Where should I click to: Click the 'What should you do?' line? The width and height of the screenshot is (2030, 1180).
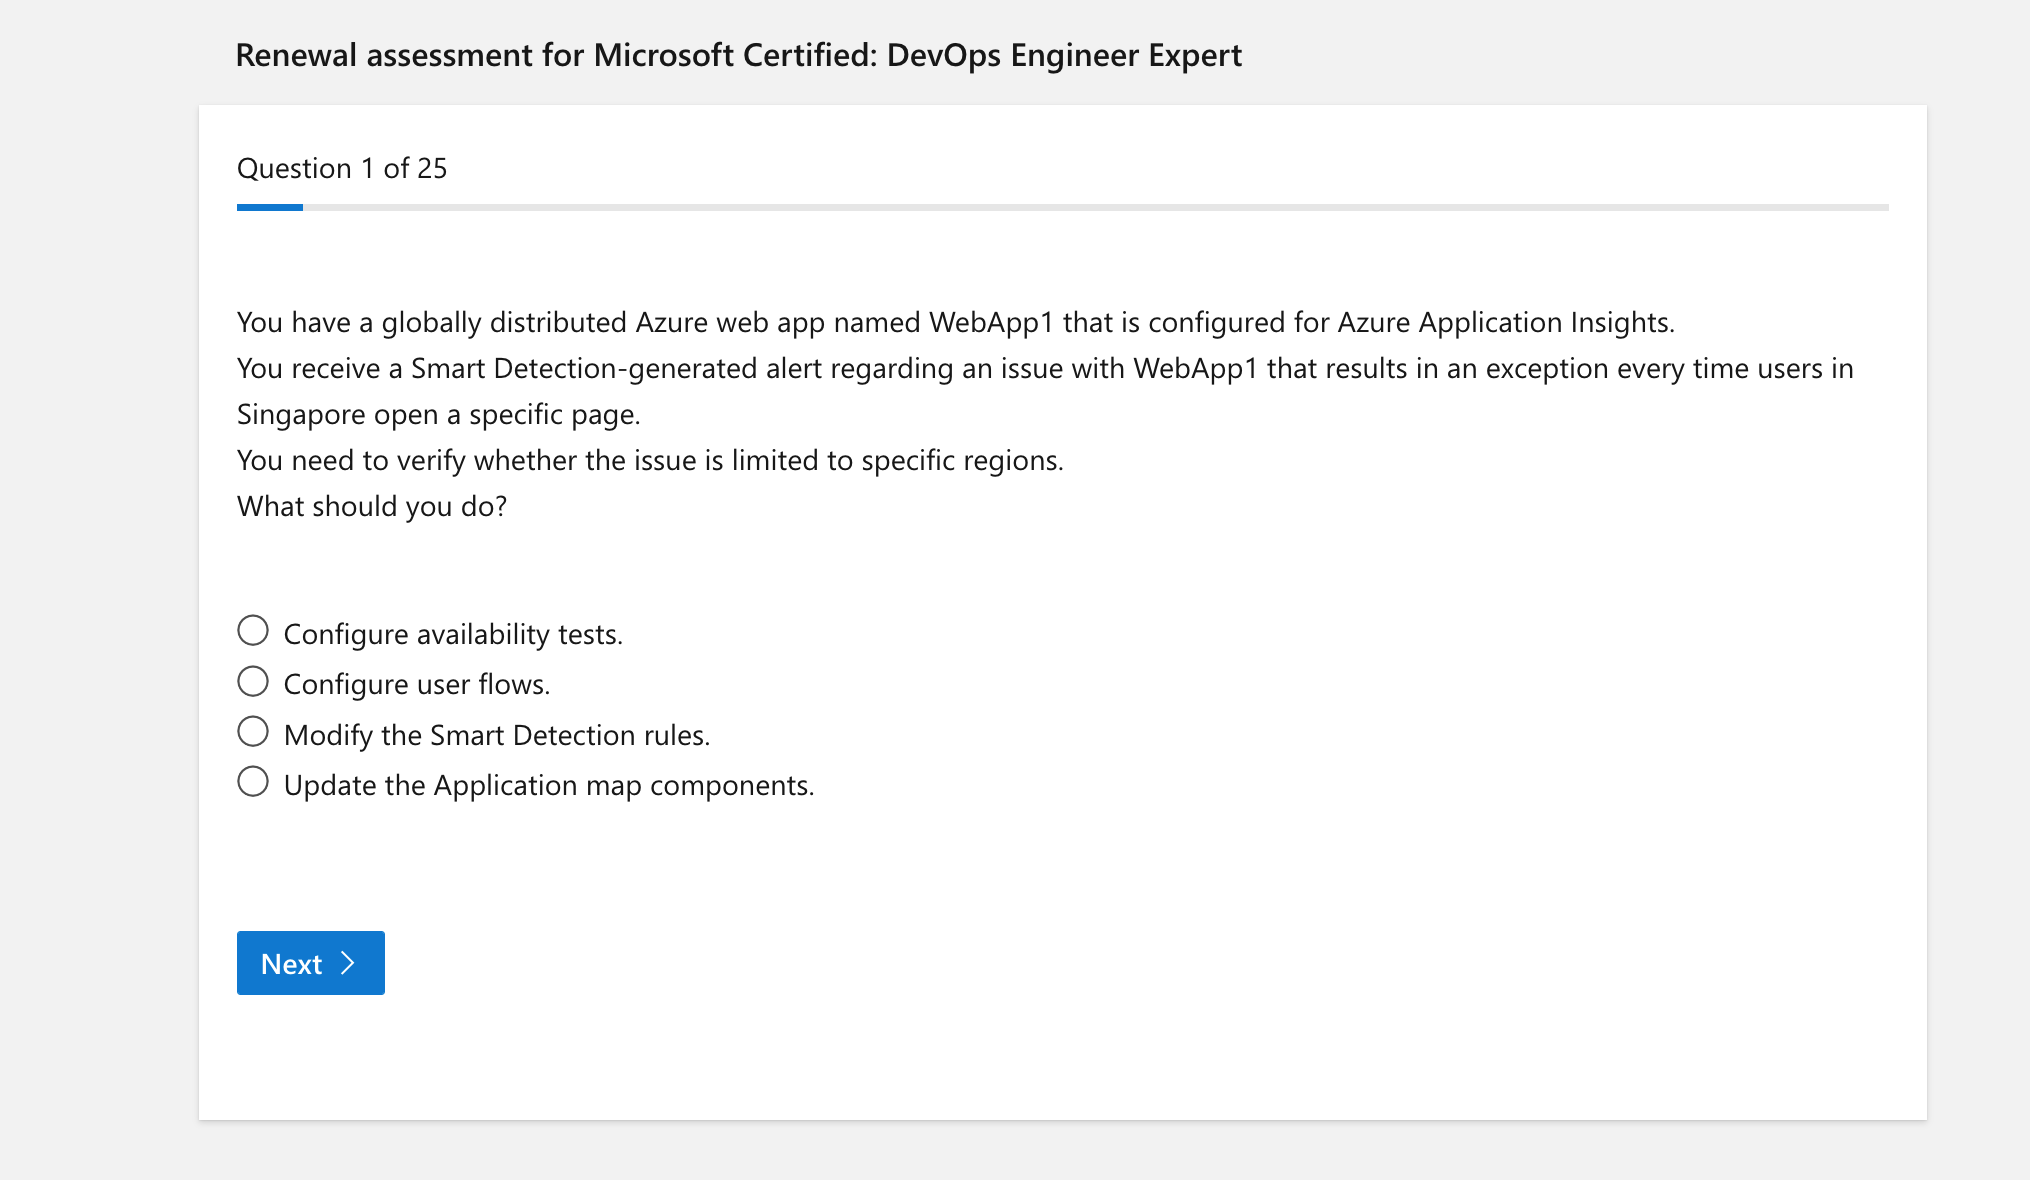372,506
